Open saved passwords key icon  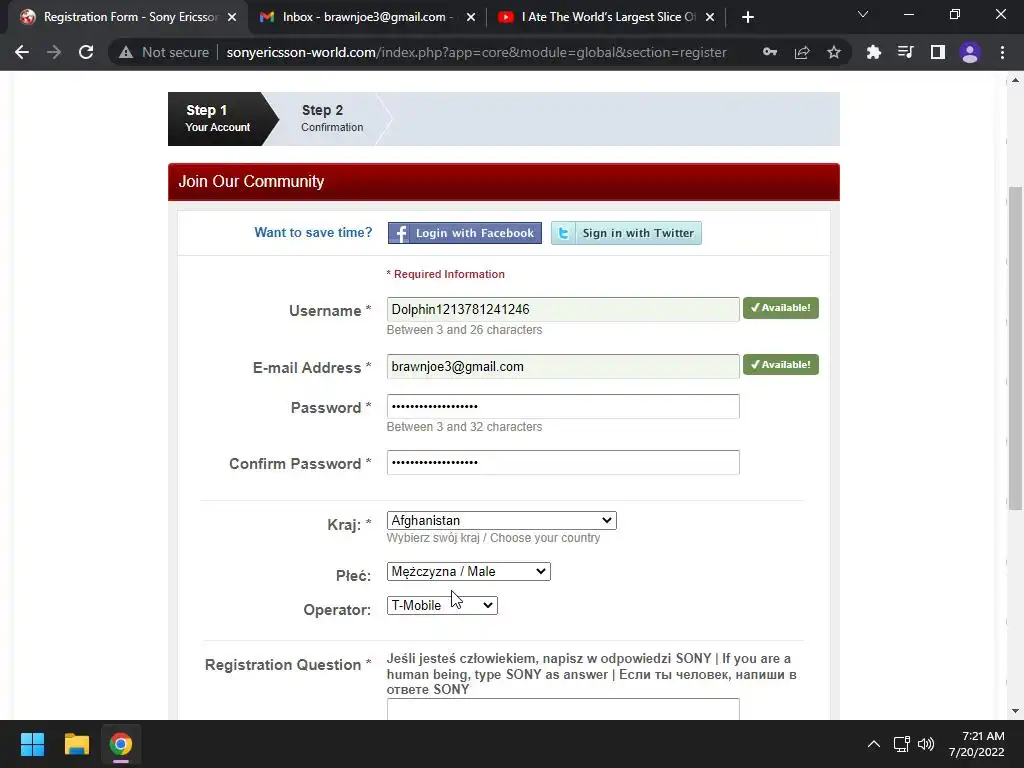[x=770, y=52]
